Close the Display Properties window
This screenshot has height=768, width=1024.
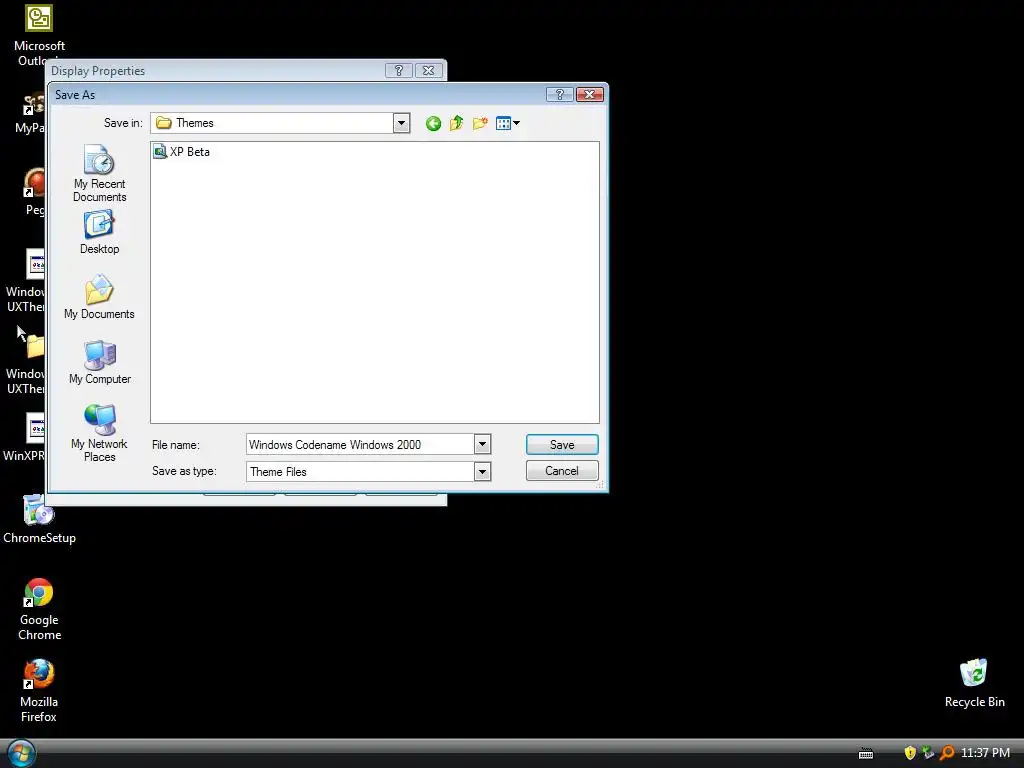[428, 71]
